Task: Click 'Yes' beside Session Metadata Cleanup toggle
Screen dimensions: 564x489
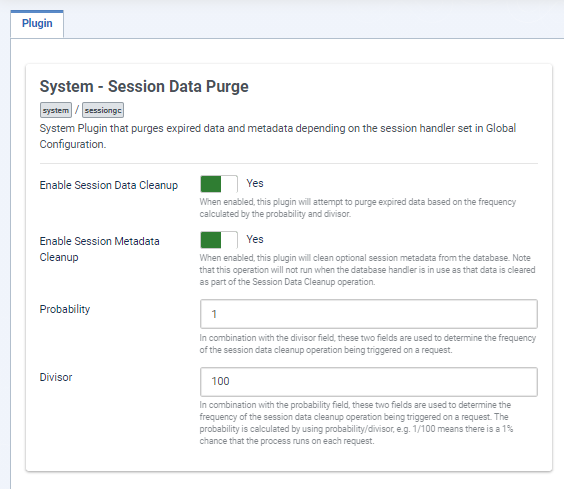Action: click(x=255, y=239)
